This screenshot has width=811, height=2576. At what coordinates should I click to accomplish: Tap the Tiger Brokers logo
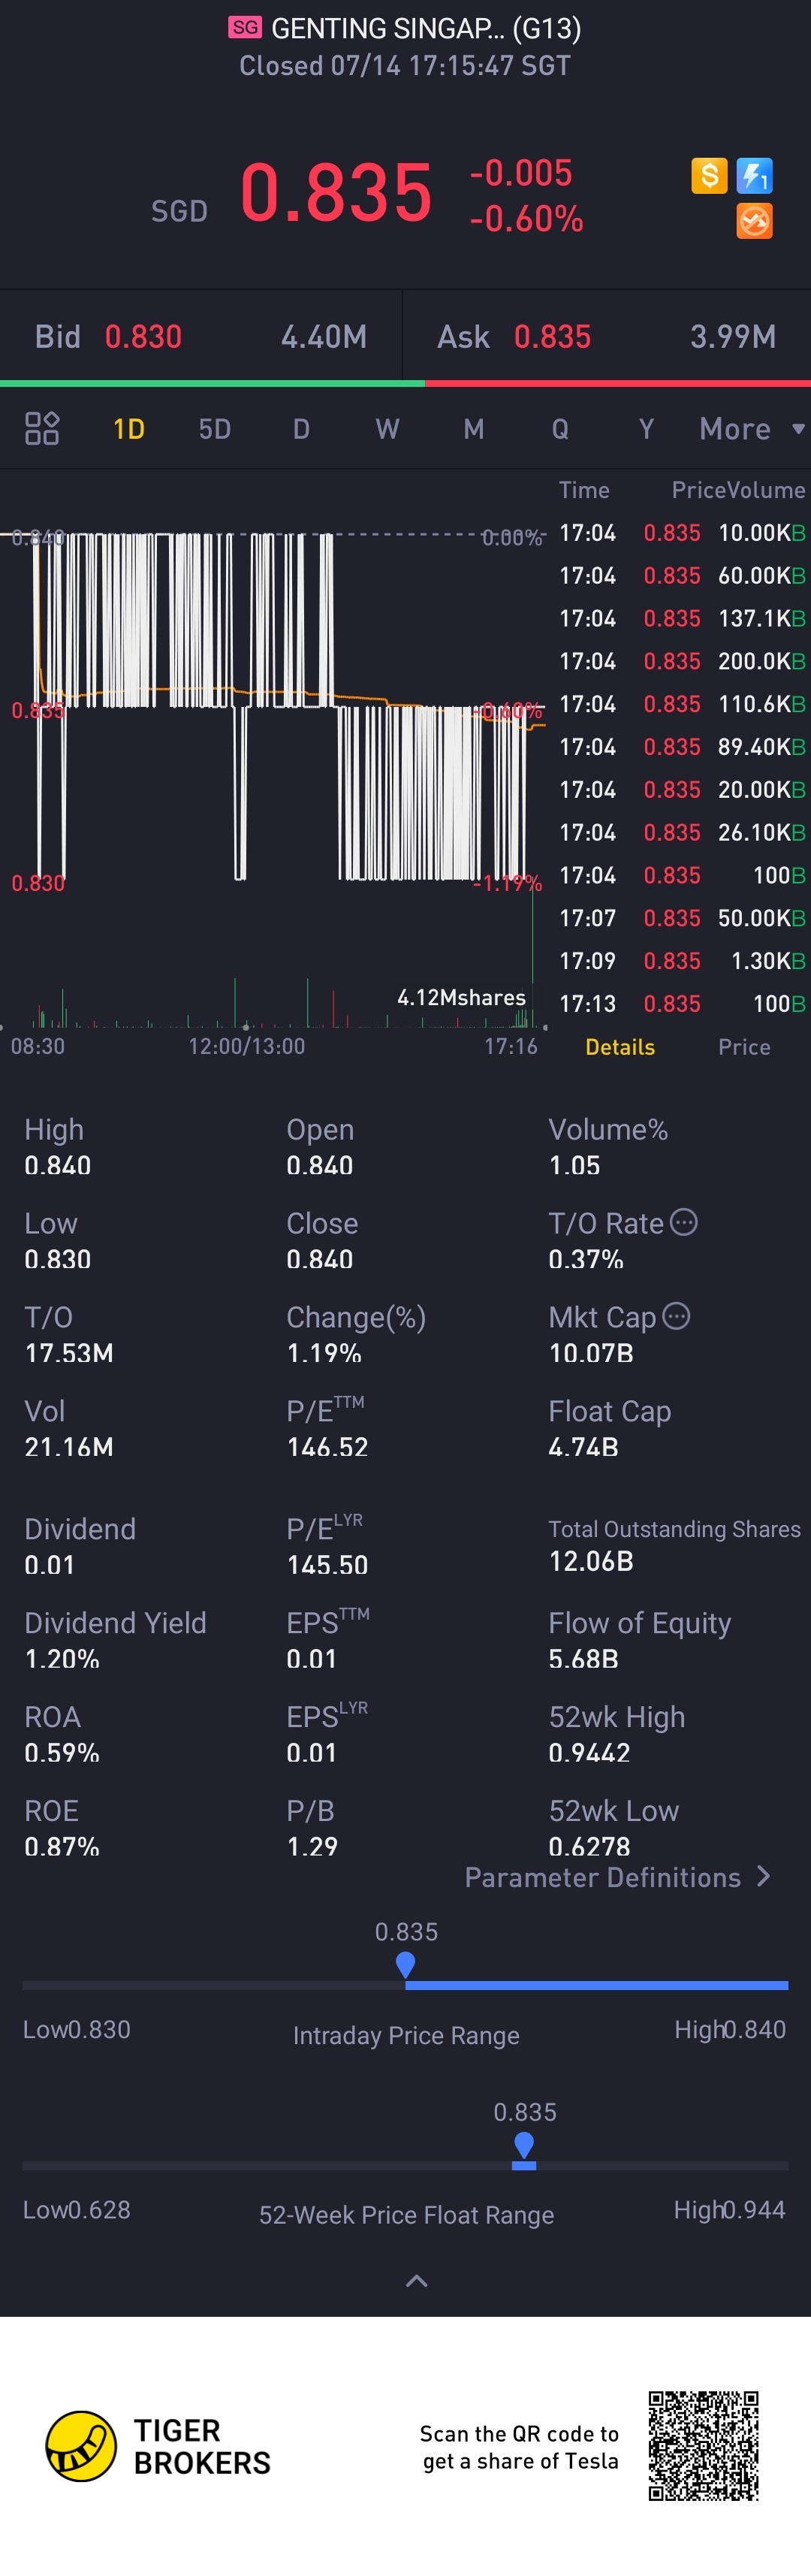coord(81,2446)
